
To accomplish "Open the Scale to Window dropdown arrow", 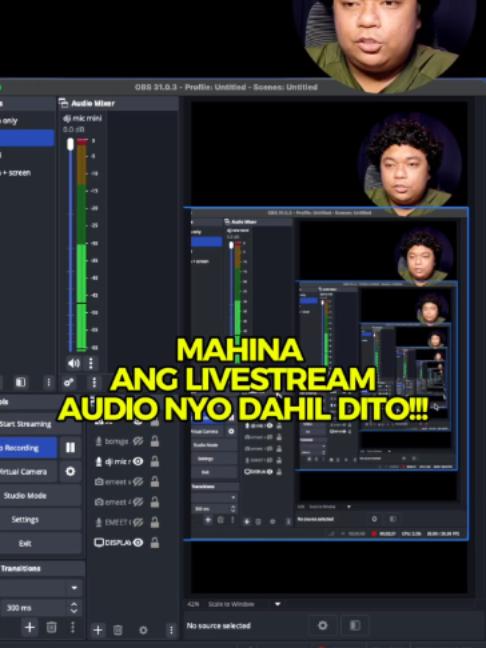I will 278,604.
